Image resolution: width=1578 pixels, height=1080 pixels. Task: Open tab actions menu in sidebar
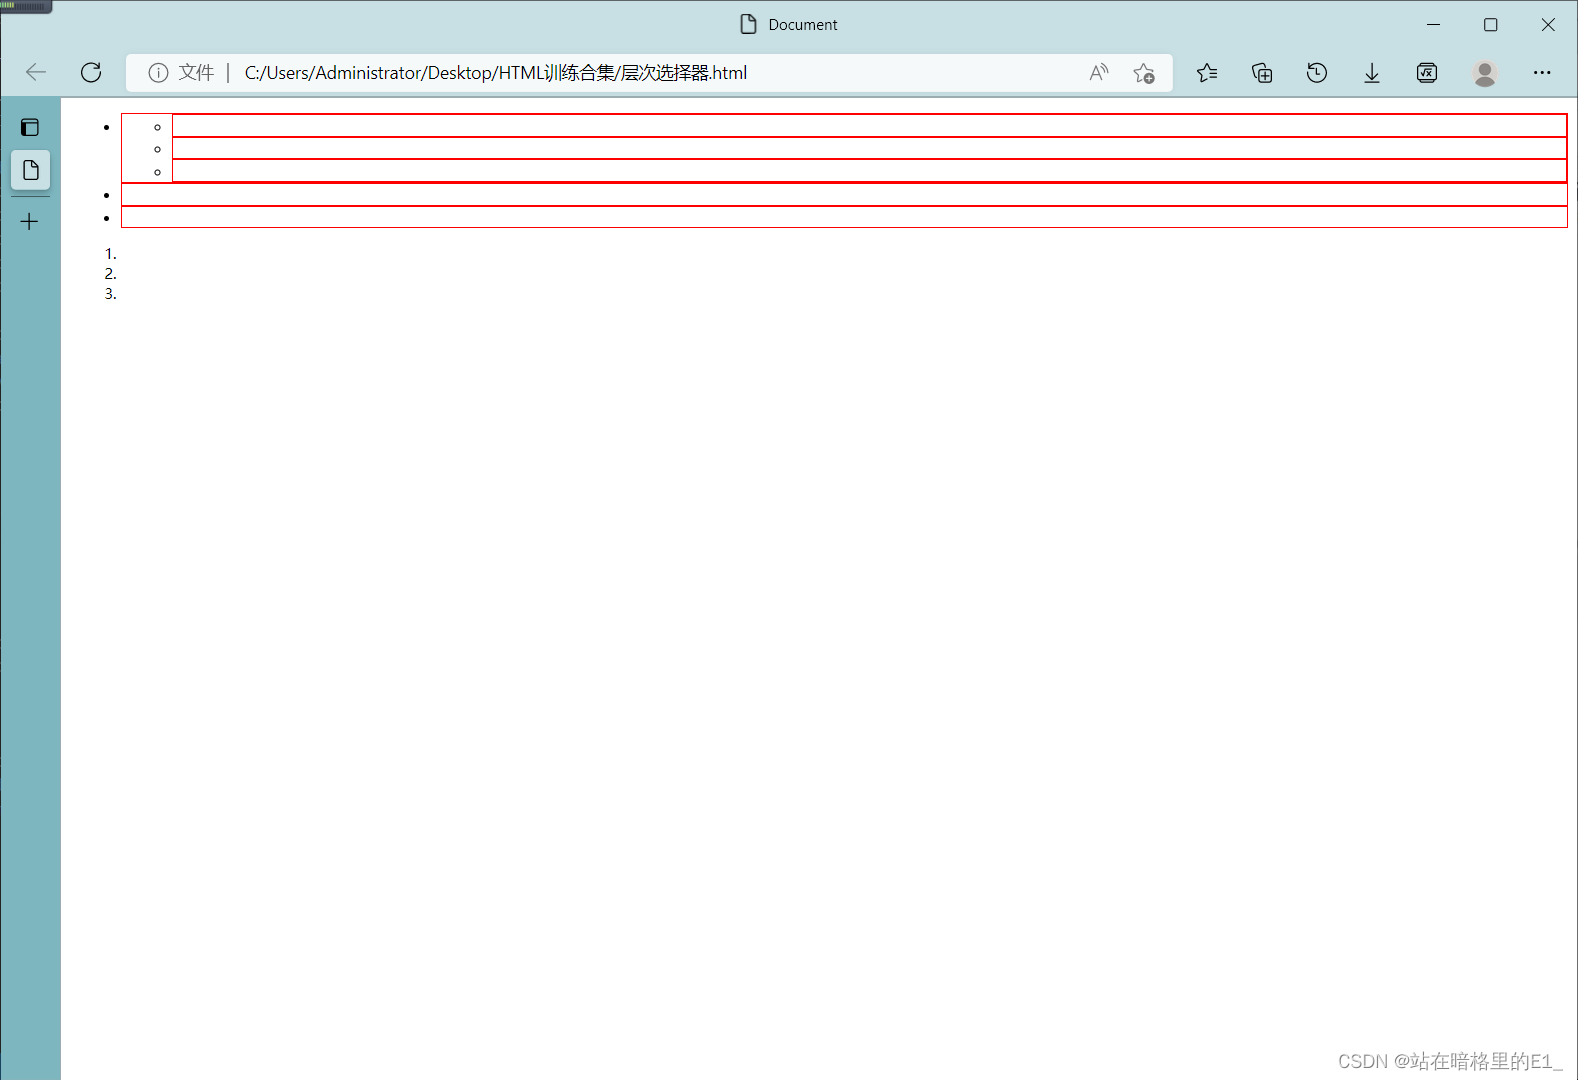(x=30, y=127)
